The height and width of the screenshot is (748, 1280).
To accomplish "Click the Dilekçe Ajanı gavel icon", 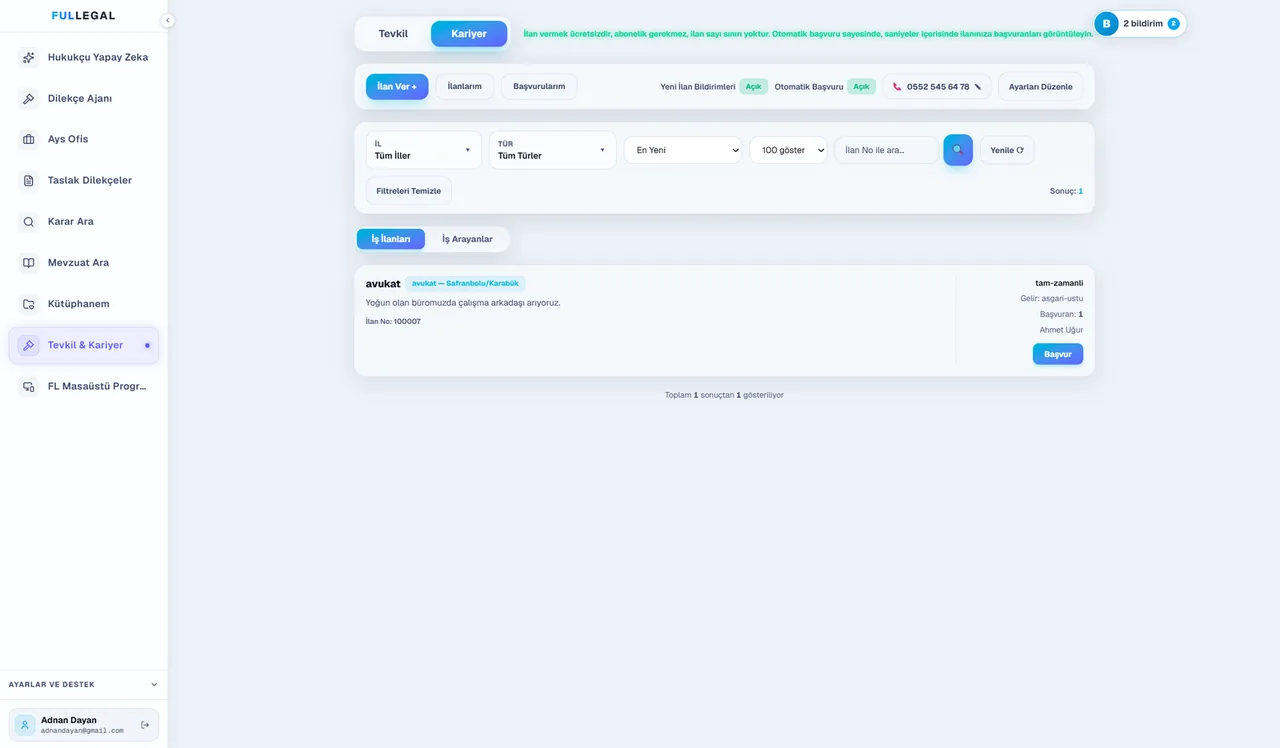I will (x=28, y=98).
